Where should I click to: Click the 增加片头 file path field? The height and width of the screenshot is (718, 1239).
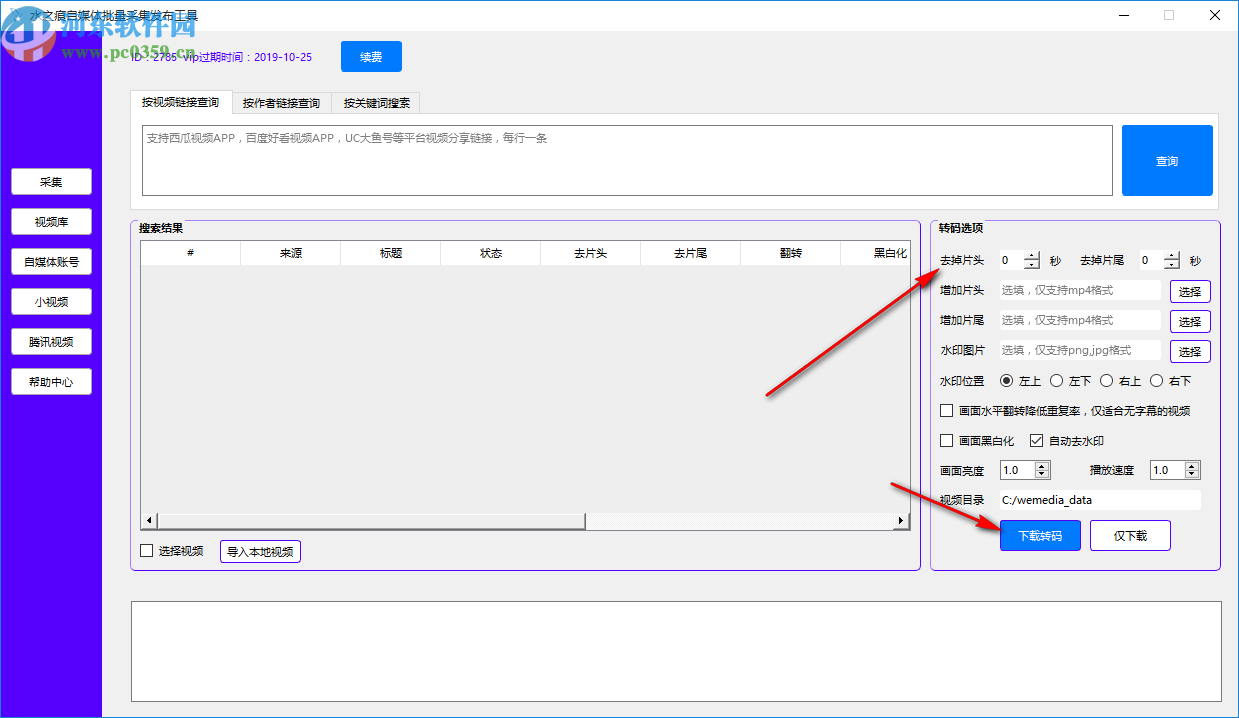(x=1080, y=291)
